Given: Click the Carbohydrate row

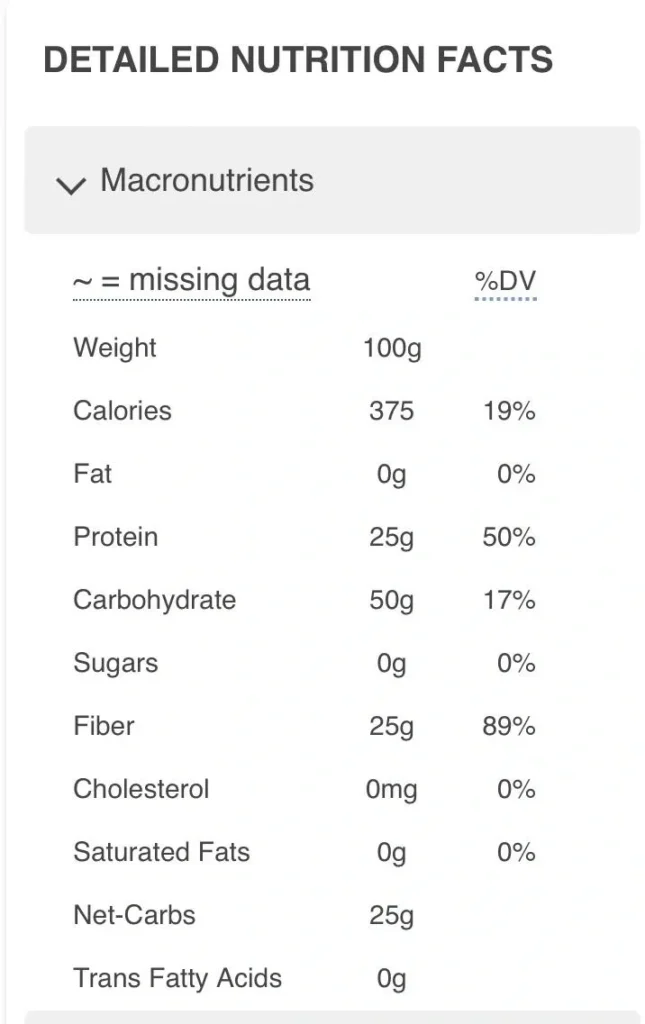Looking at the screenshot, I should pos(154,600).
